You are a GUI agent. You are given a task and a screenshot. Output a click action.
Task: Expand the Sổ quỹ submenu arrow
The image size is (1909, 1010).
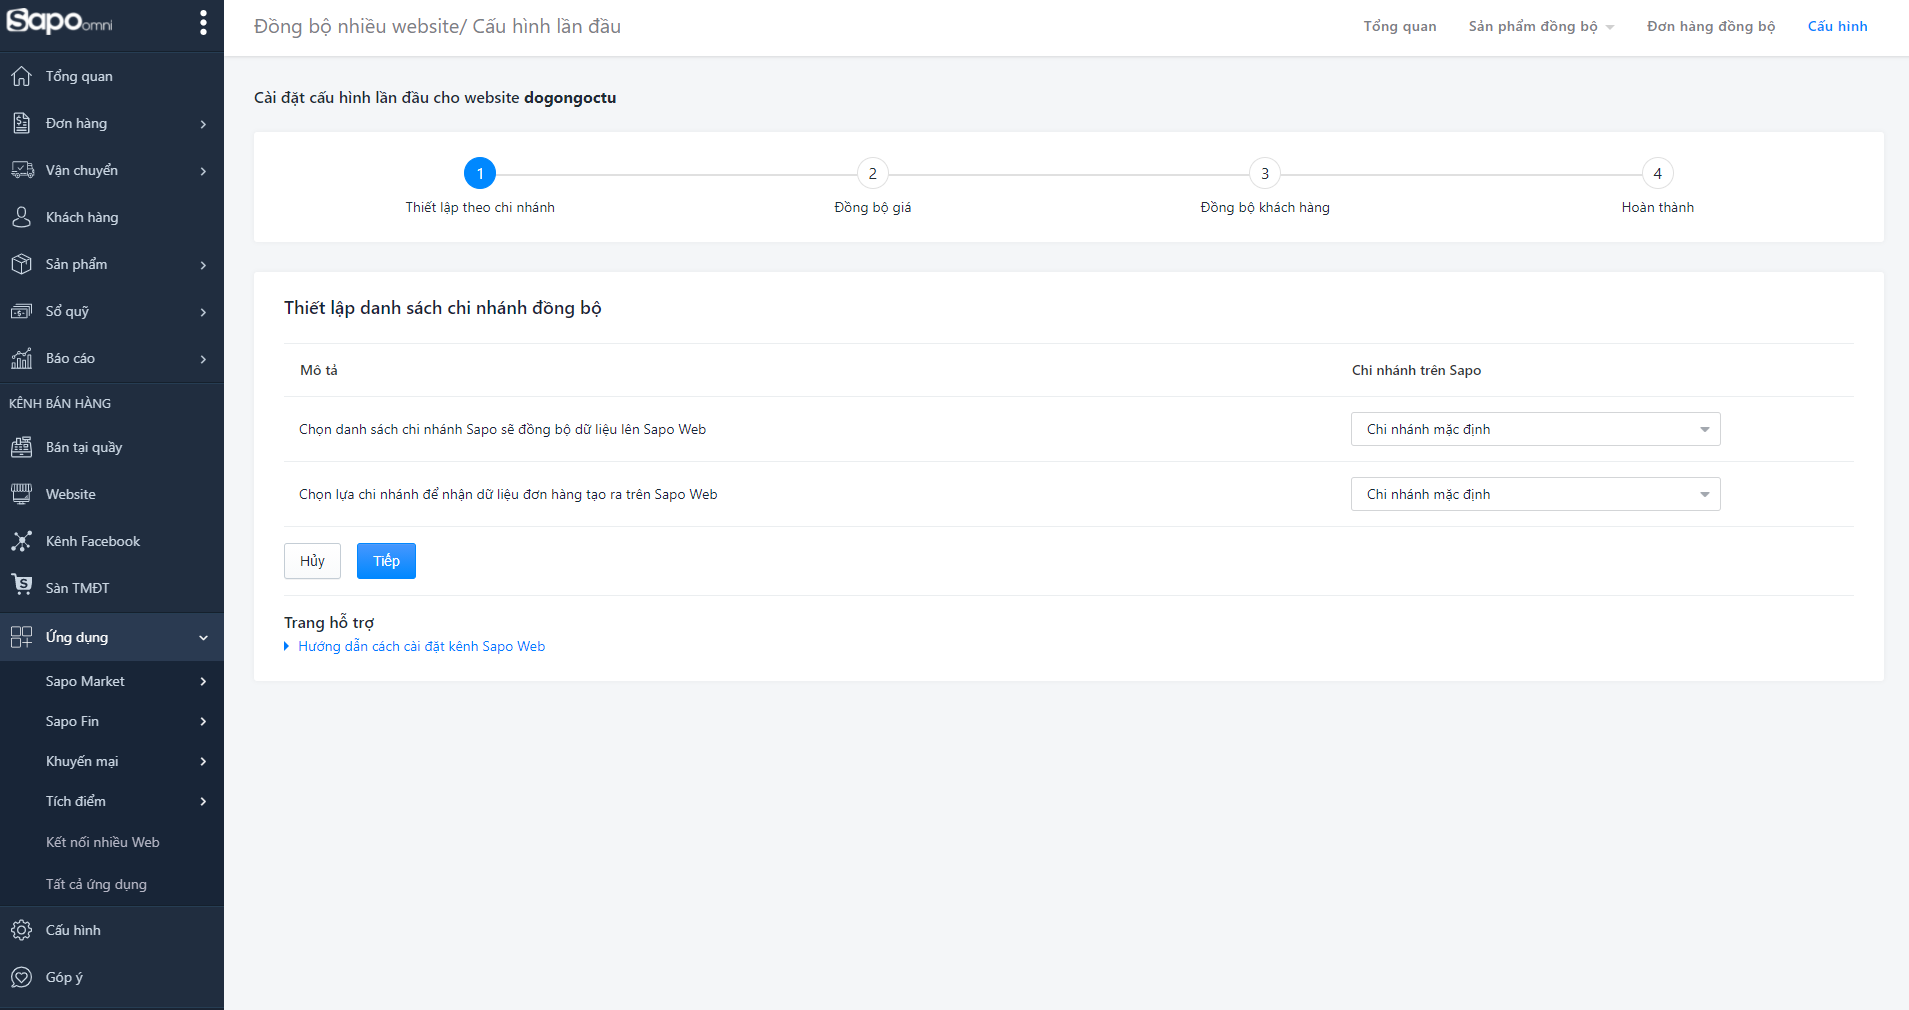203,312
